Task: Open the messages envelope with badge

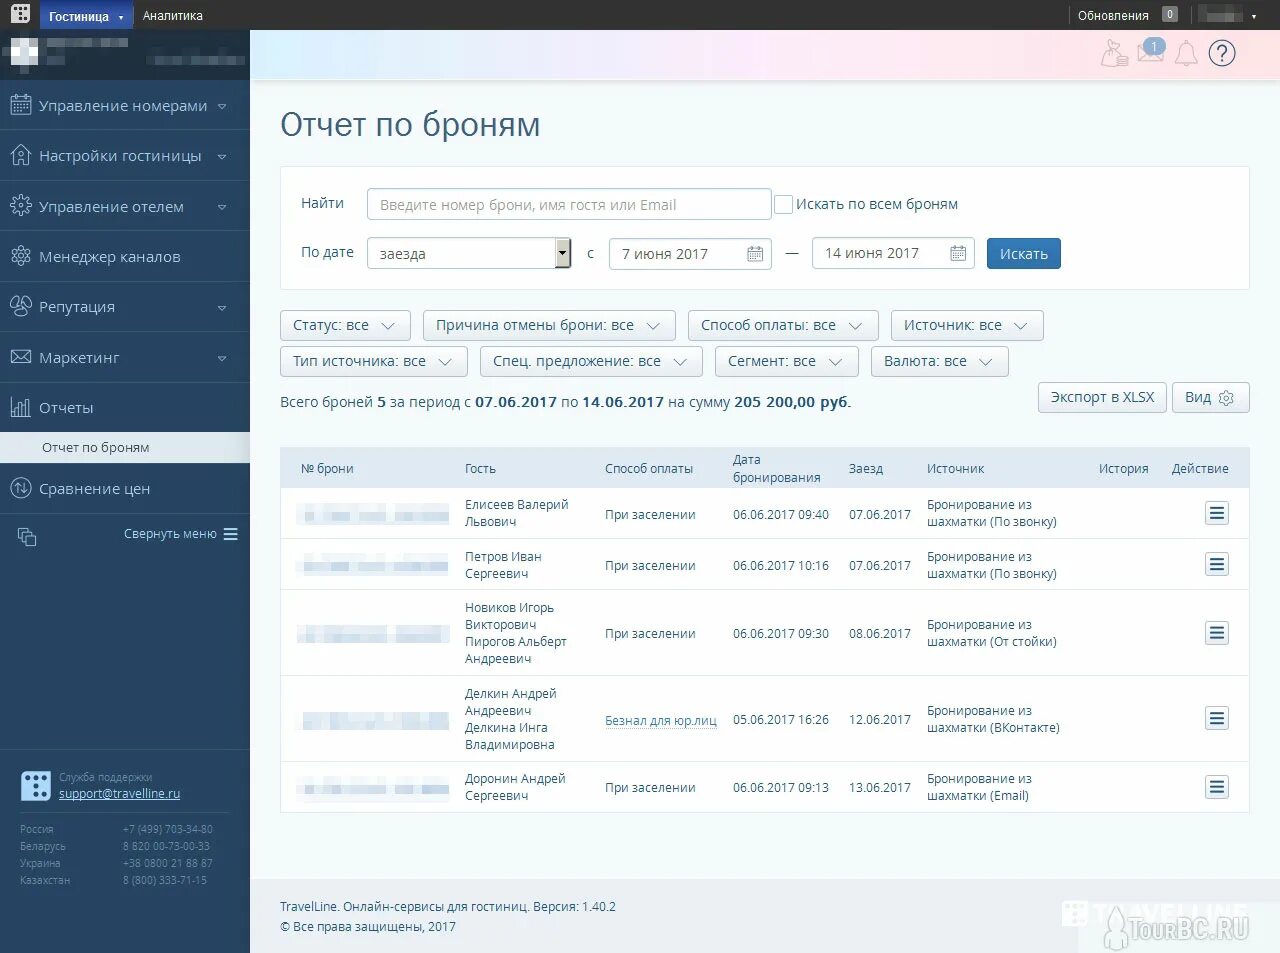Action: (x=1151, y=52)
